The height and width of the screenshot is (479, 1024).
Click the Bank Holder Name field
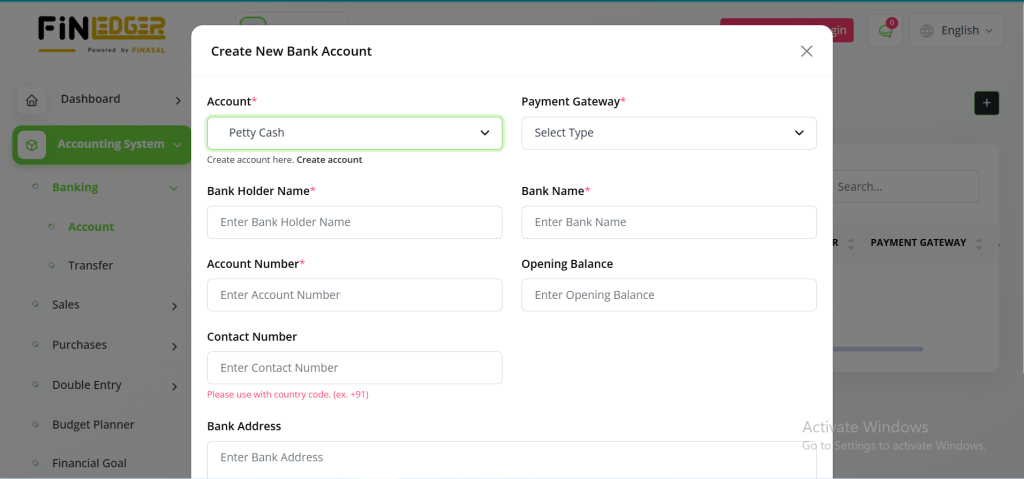(x=354, y=222)
